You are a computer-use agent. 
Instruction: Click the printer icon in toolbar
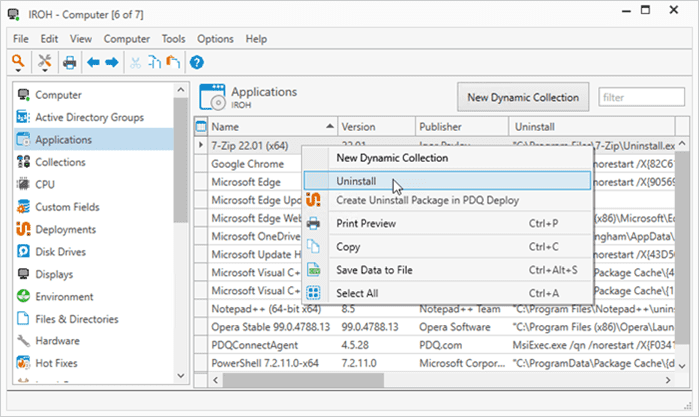pos(70,62)
